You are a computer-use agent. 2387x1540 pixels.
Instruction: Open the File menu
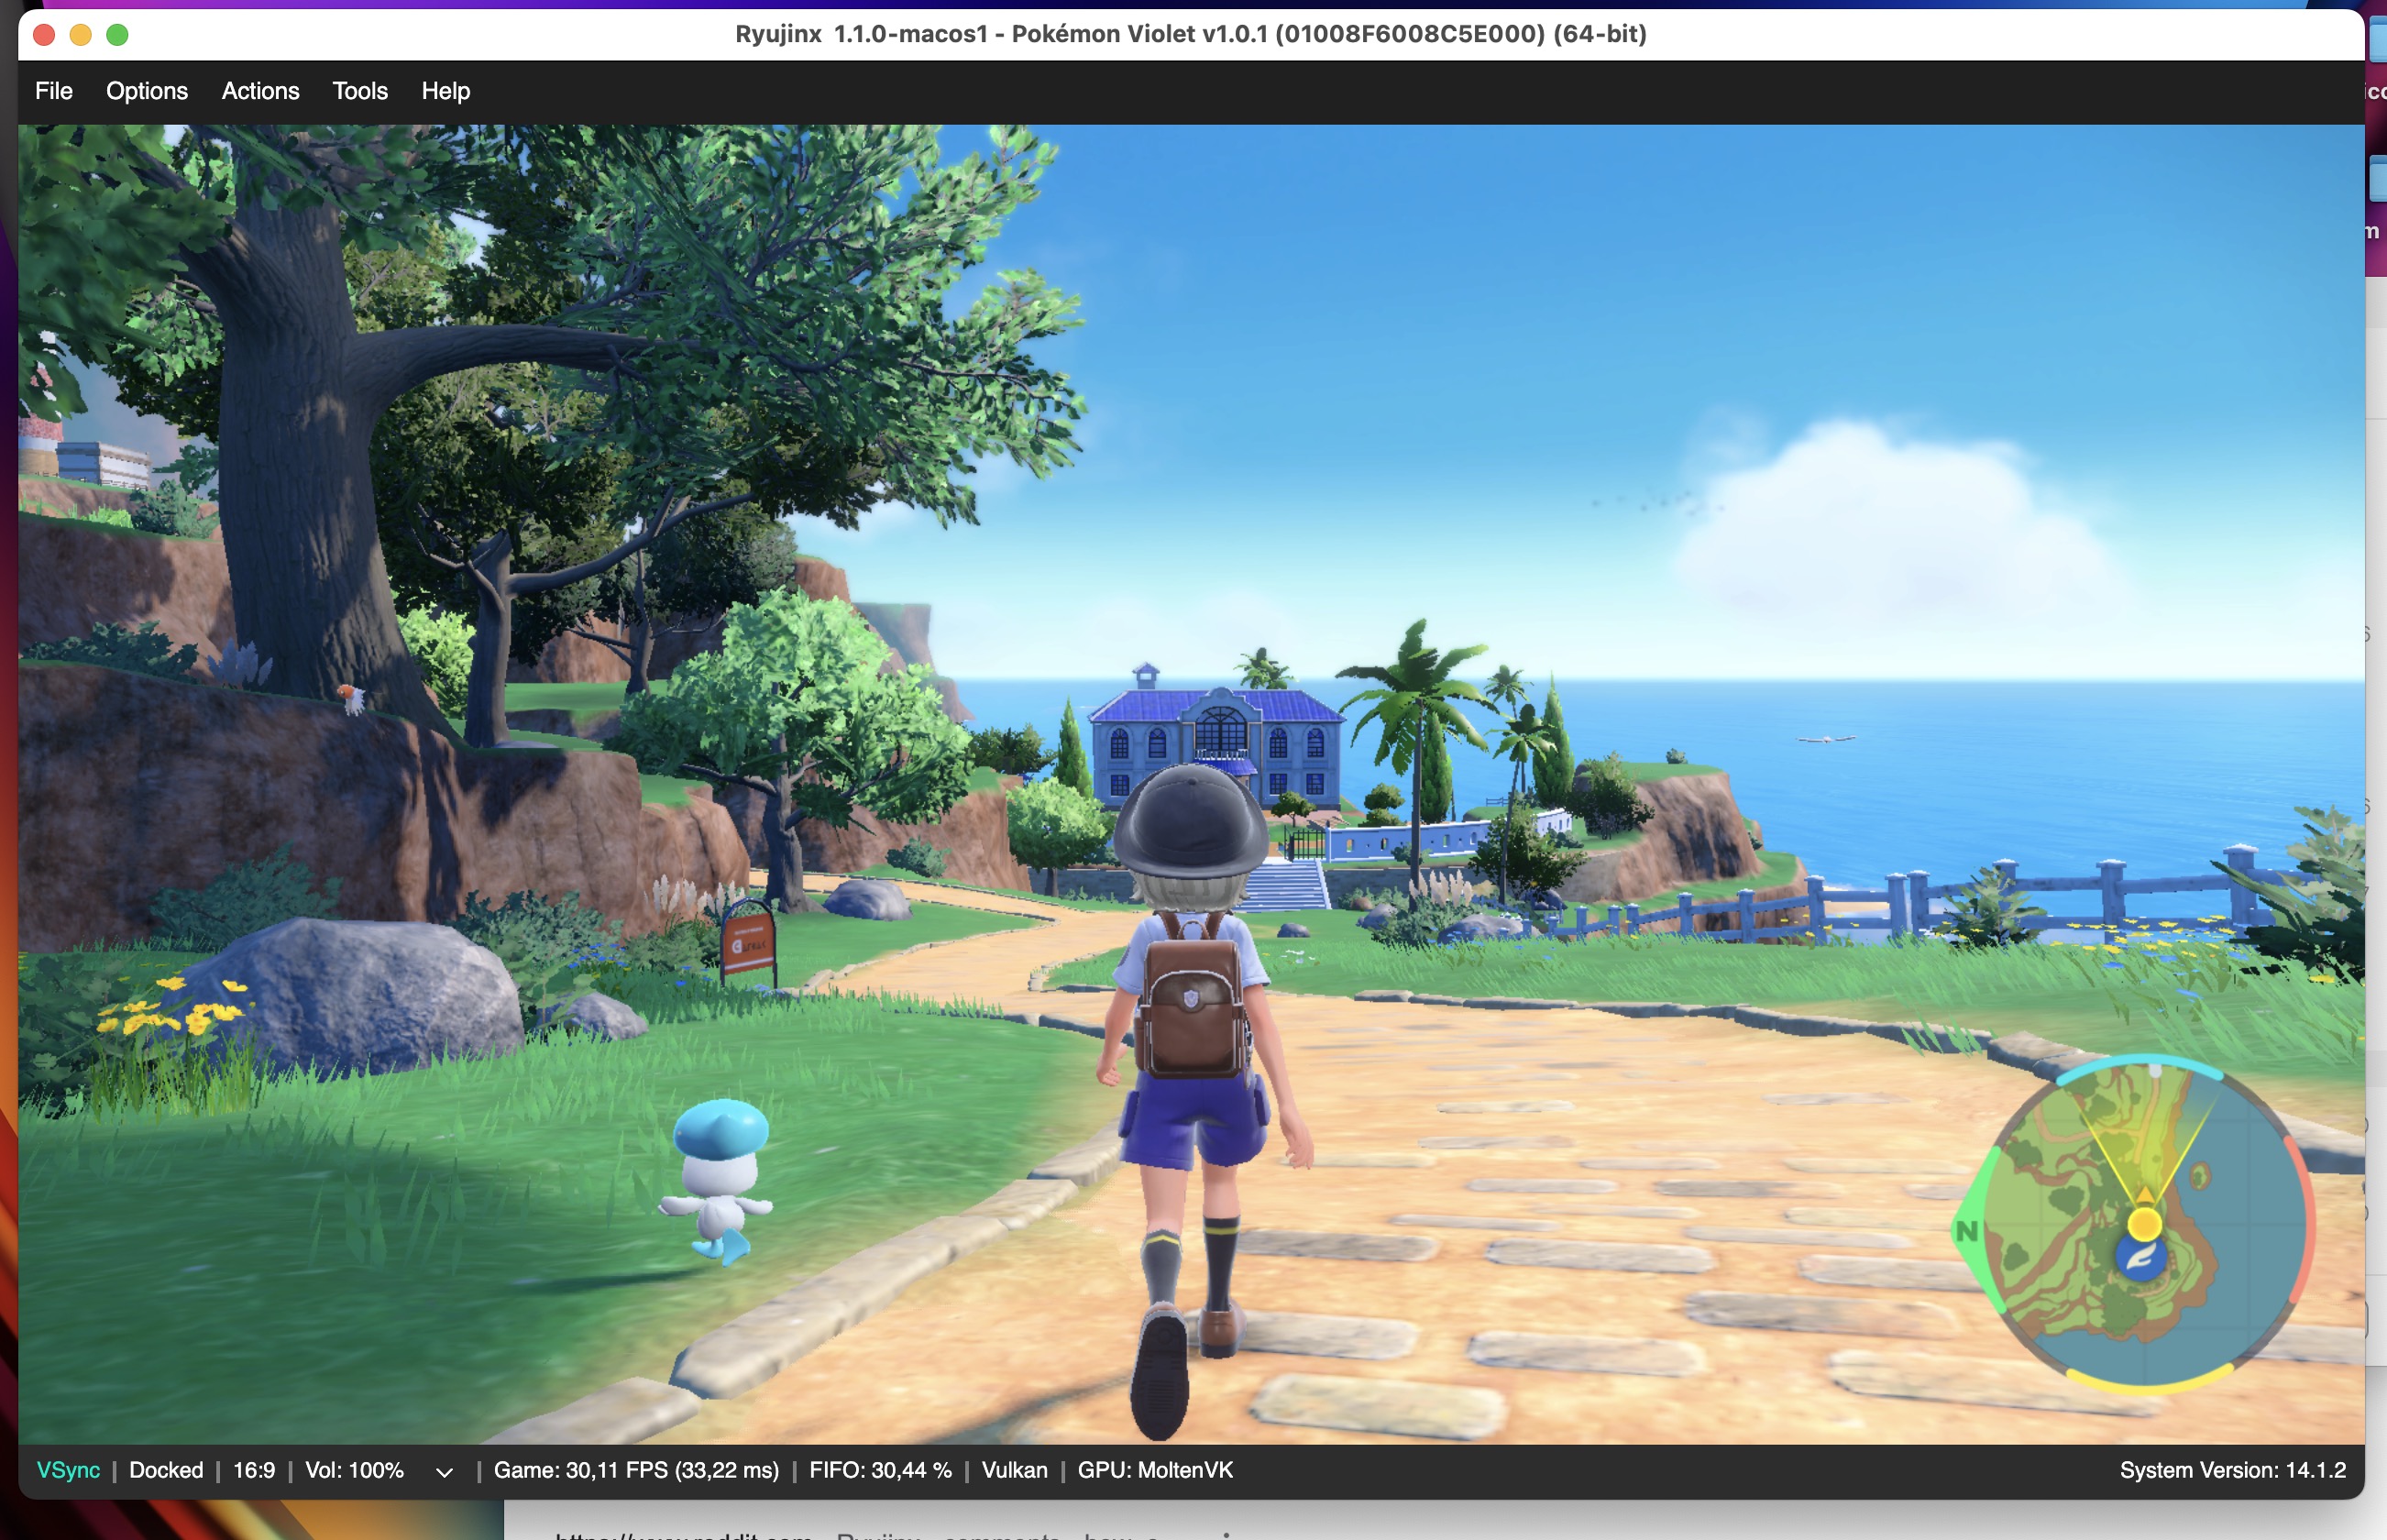pos(54,91)
